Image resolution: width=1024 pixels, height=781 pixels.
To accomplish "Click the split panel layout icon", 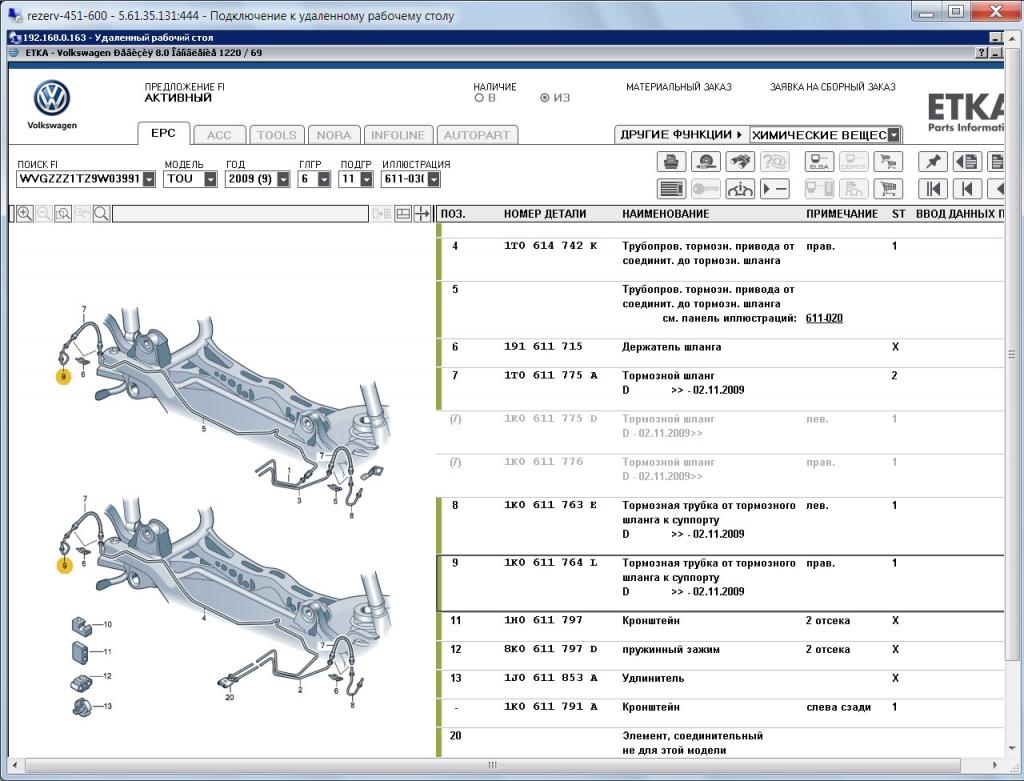I will click(403, 214).
